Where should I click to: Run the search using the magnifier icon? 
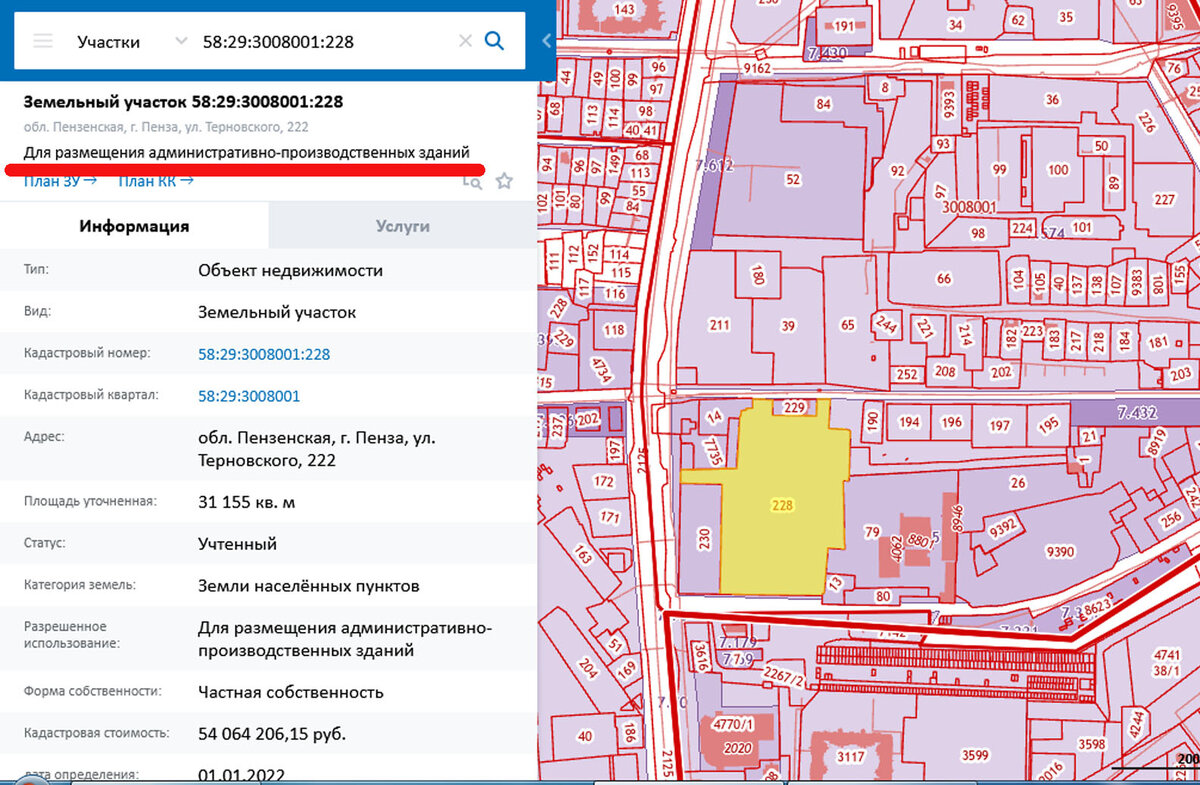pos(494,41)
